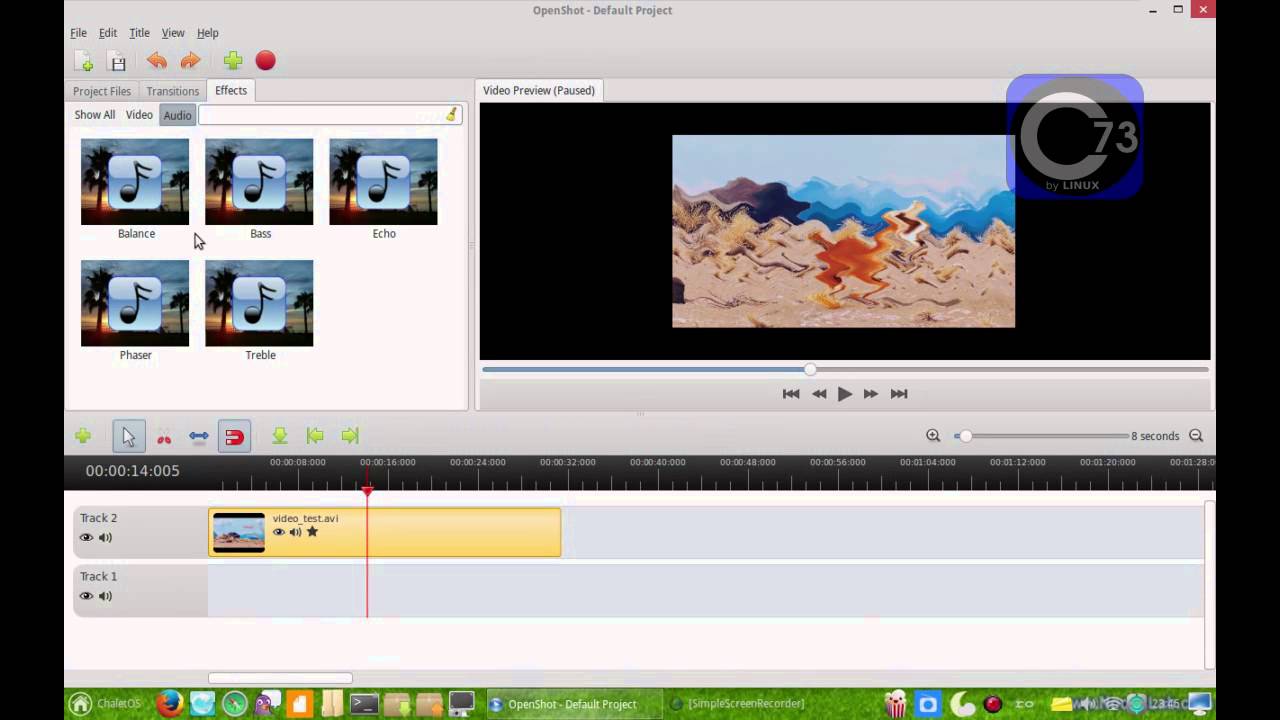Jump to the previous marker
Screen dimensions: 1280x720
(x=315, y=436)
